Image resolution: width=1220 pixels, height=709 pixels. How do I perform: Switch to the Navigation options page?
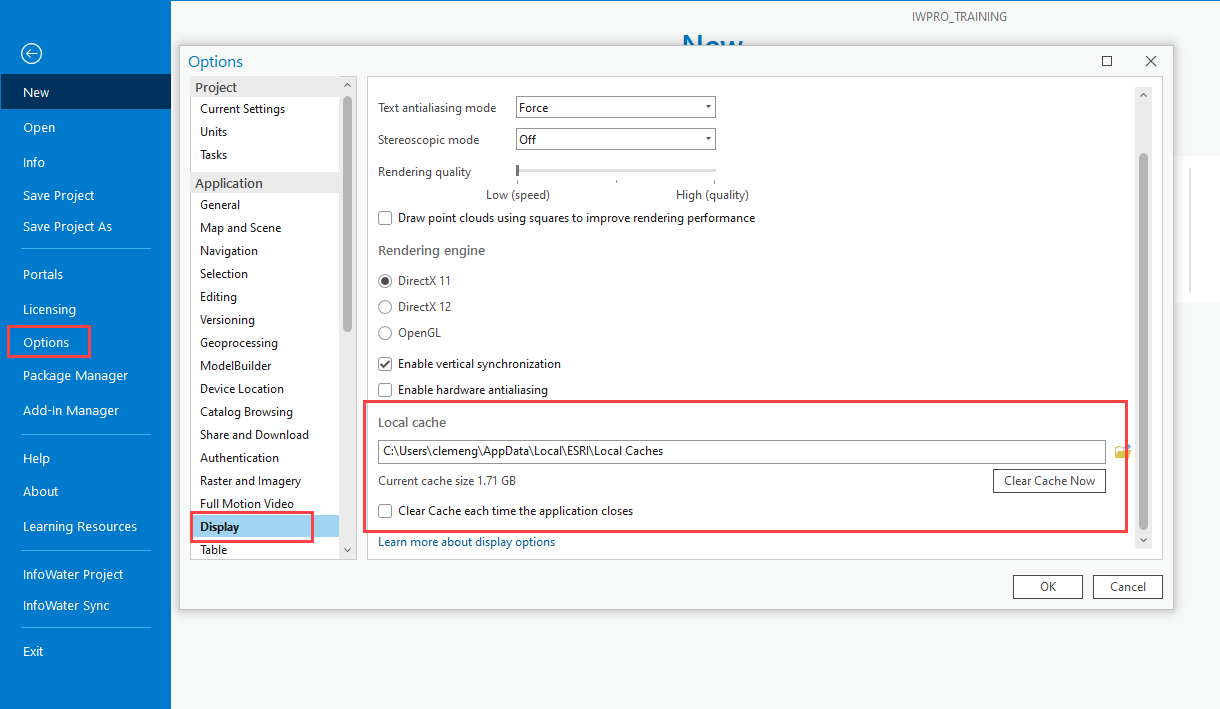[x=231, y=250]
